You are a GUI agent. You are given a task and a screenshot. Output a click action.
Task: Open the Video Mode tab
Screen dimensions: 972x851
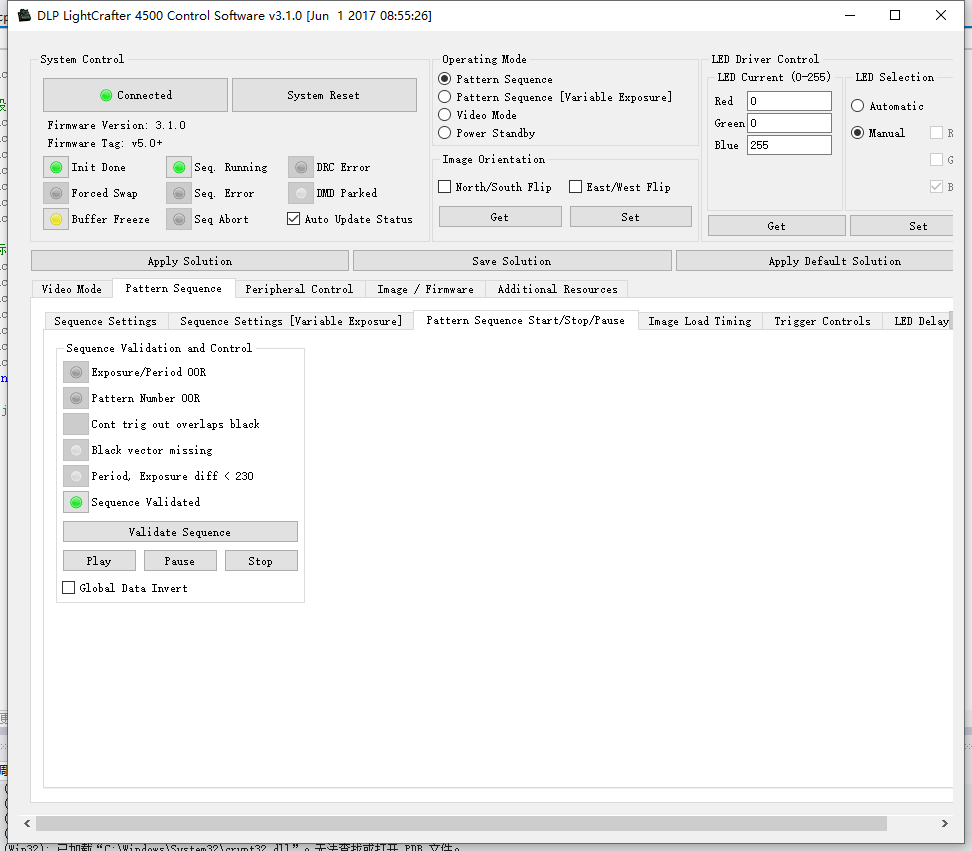pyautogui.click(x=72, y=289)
